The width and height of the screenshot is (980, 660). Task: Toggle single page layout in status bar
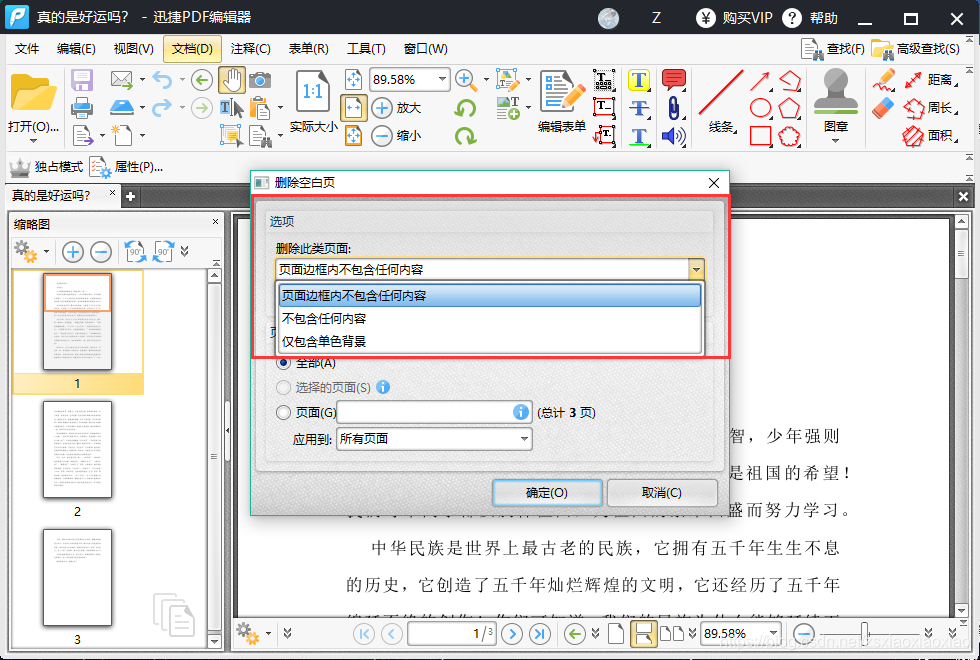(616, 634)
